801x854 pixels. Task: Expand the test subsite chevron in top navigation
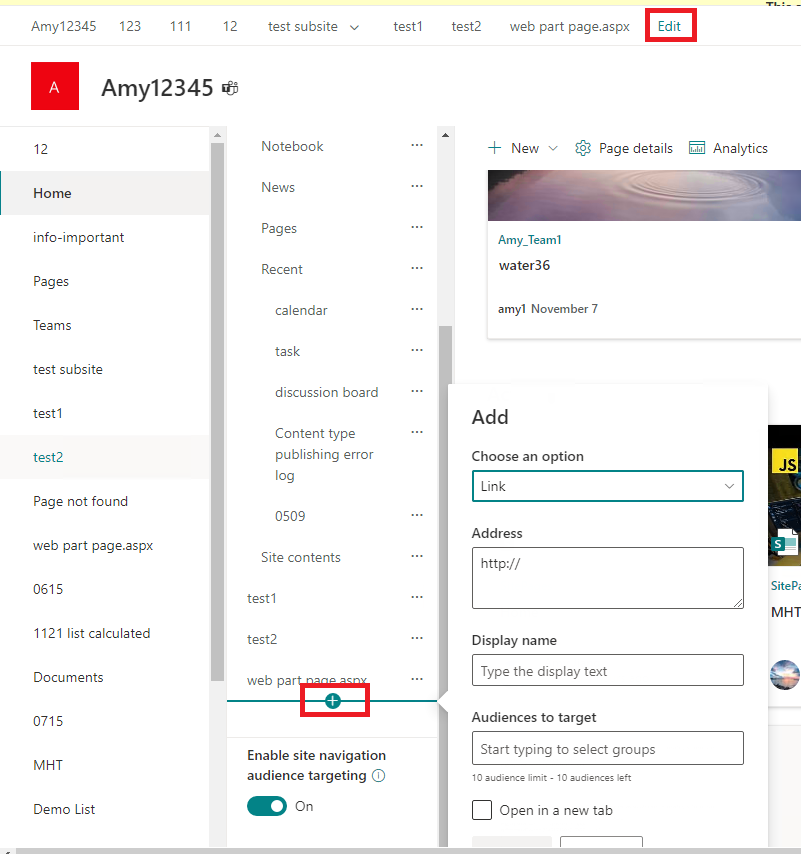point(354,27)
